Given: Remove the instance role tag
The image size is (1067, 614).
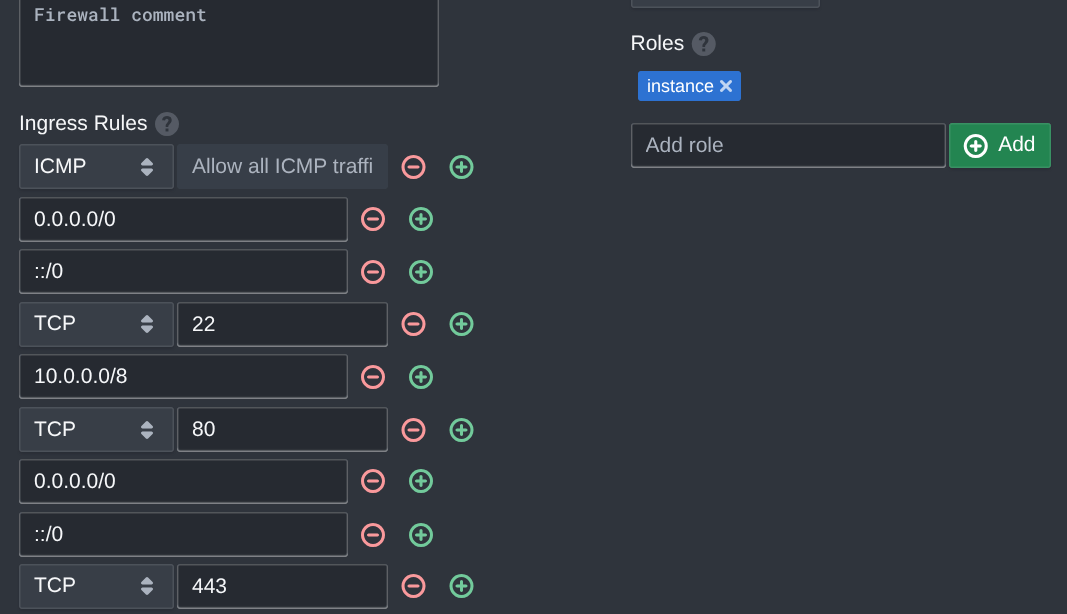Looking at the screenshot, I should click(726, 86).
